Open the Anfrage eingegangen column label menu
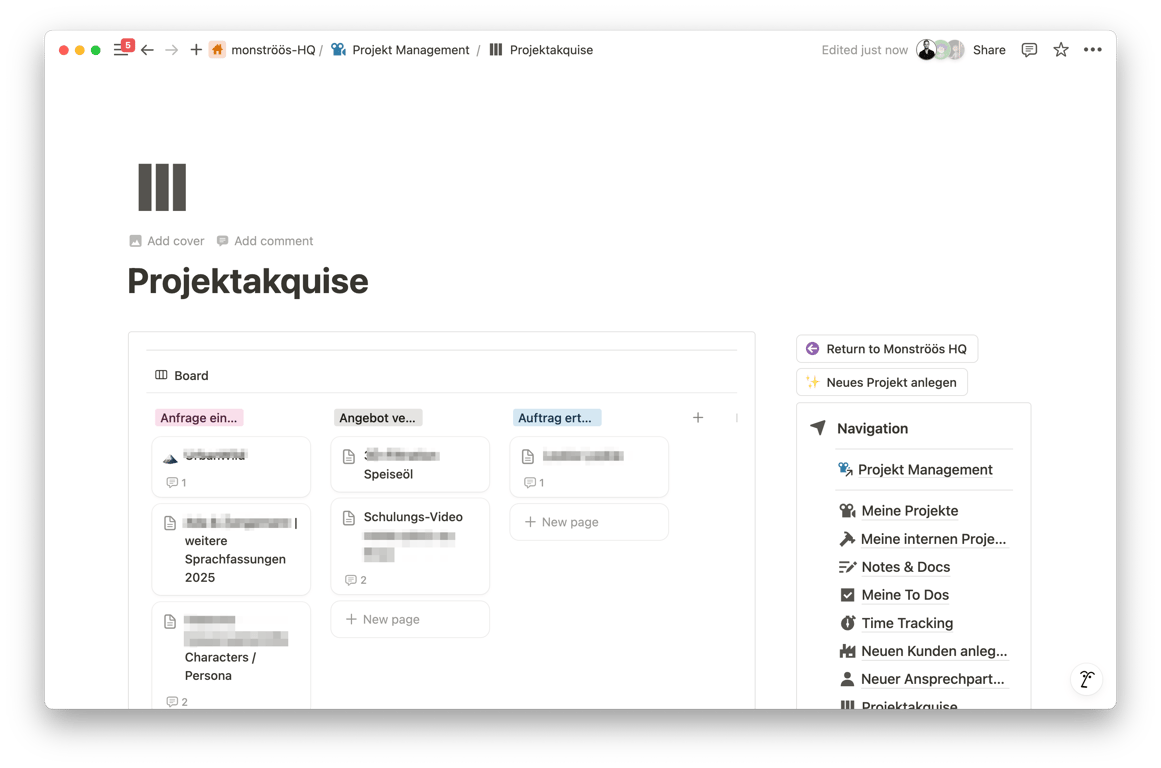 click(199, 417)
